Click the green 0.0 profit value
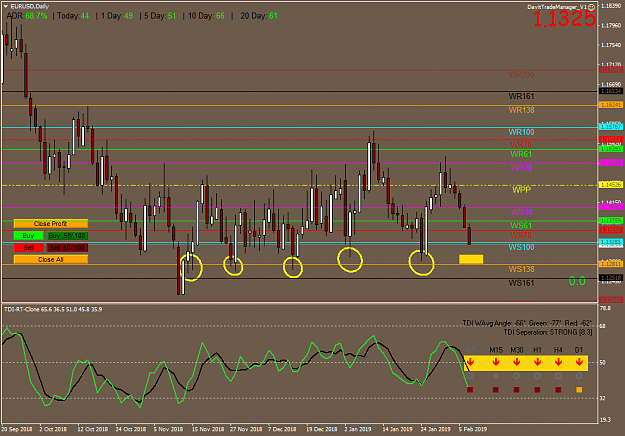Viewport: 625px width, 436px height. (x=577, y=281)
